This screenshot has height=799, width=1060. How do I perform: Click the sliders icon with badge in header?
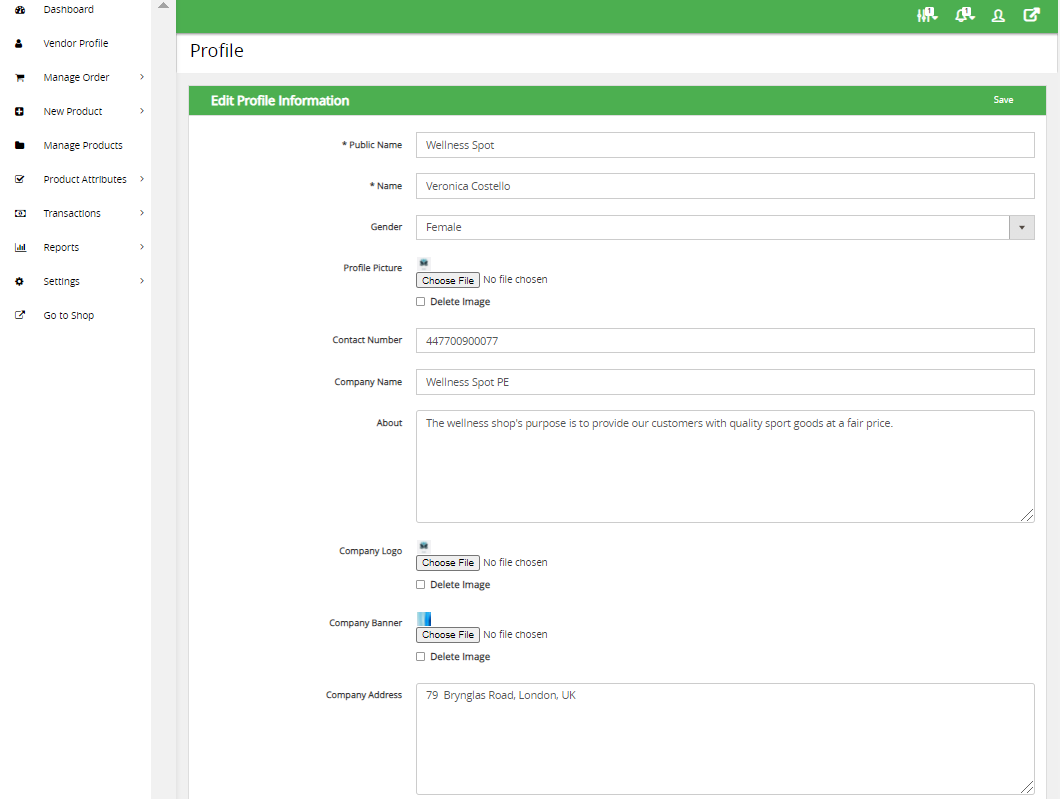pos(927,15)
